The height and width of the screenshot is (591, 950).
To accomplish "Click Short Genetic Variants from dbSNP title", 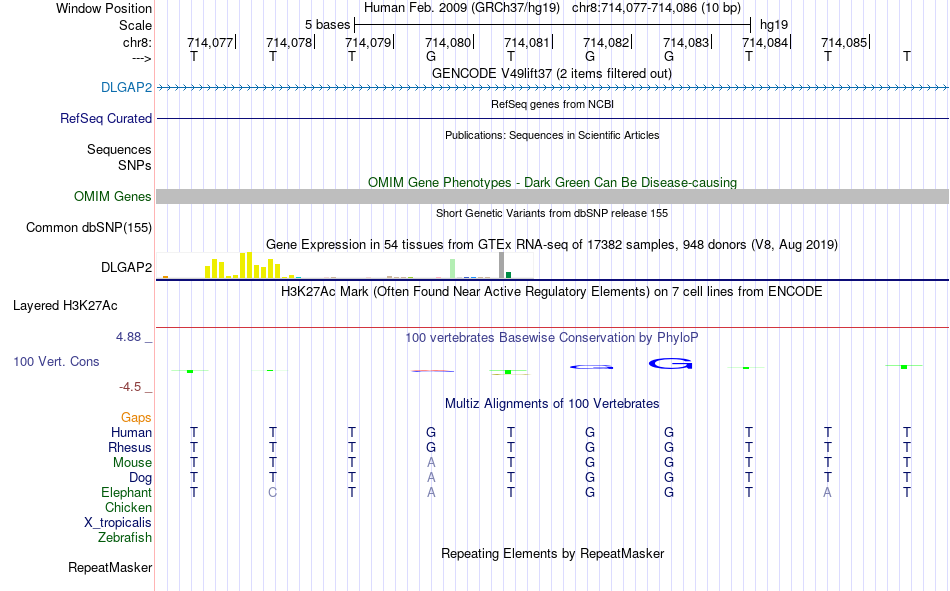I will tap(552, 213).
